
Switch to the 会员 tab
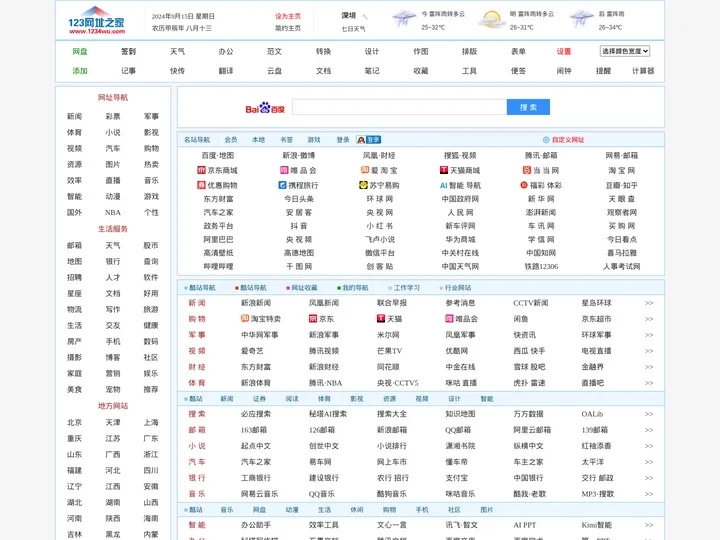(x=231, y=140)
